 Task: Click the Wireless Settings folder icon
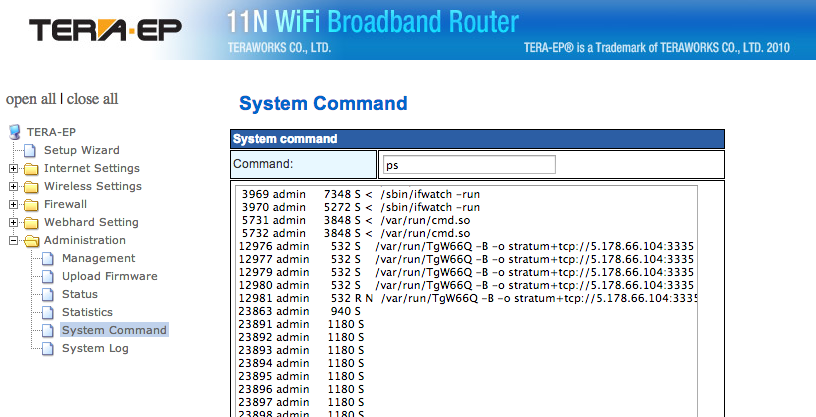pos(31,187)
